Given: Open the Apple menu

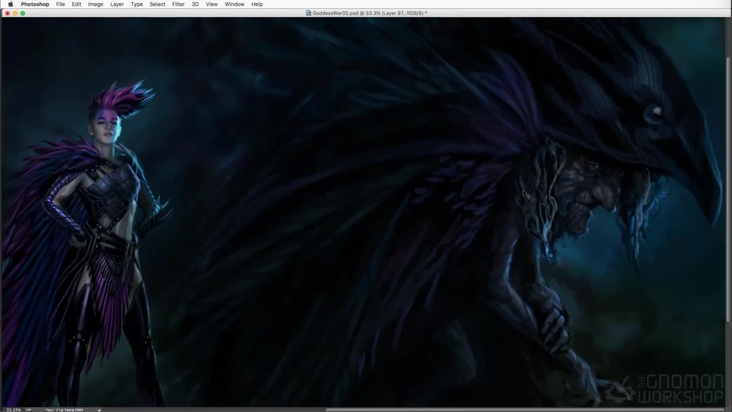Looking at the screenshot, I should 10,4.
